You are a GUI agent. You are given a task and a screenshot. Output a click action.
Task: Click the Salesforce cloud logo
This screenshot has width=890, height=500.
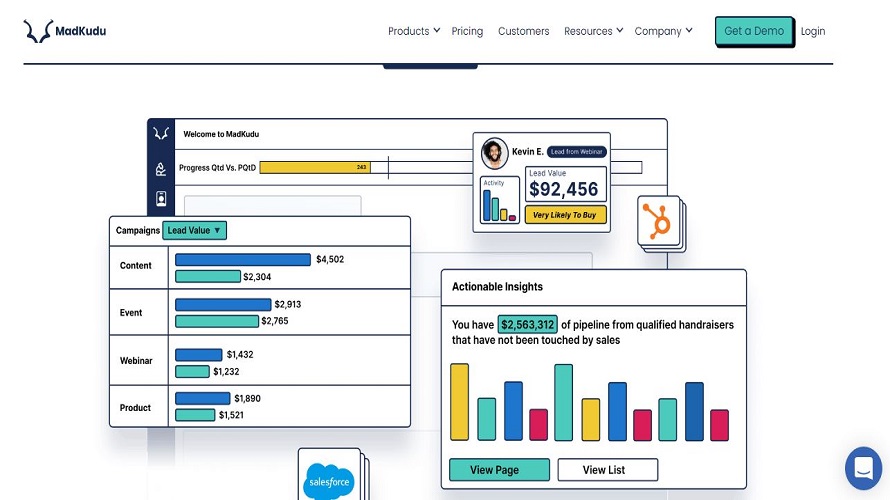point(329,482)
